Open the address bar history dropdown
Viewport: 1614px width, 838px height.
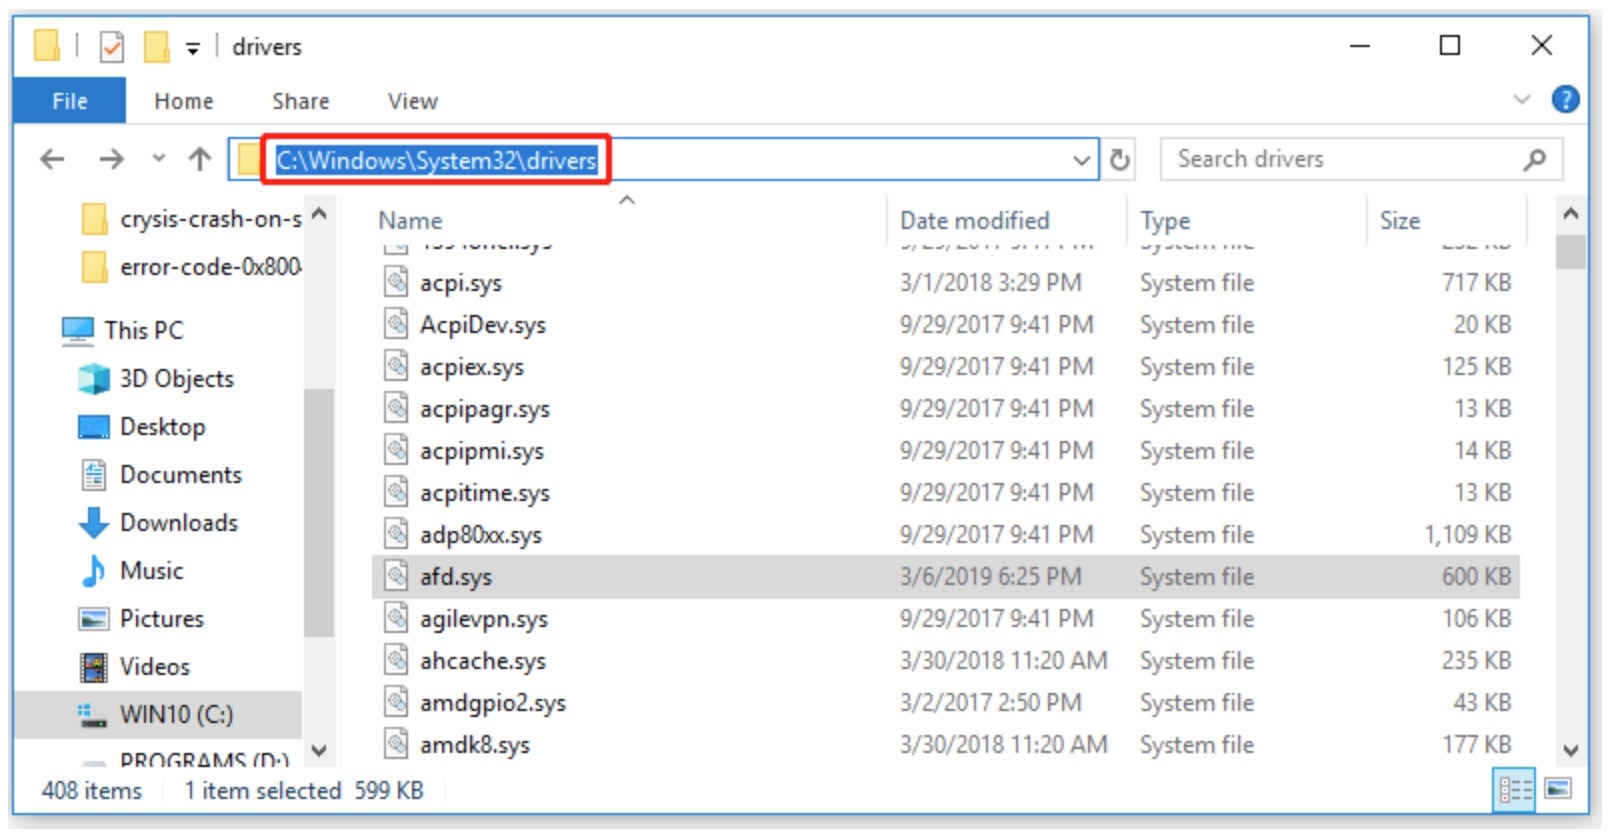pyautogui.click(x=1081, y=160)
